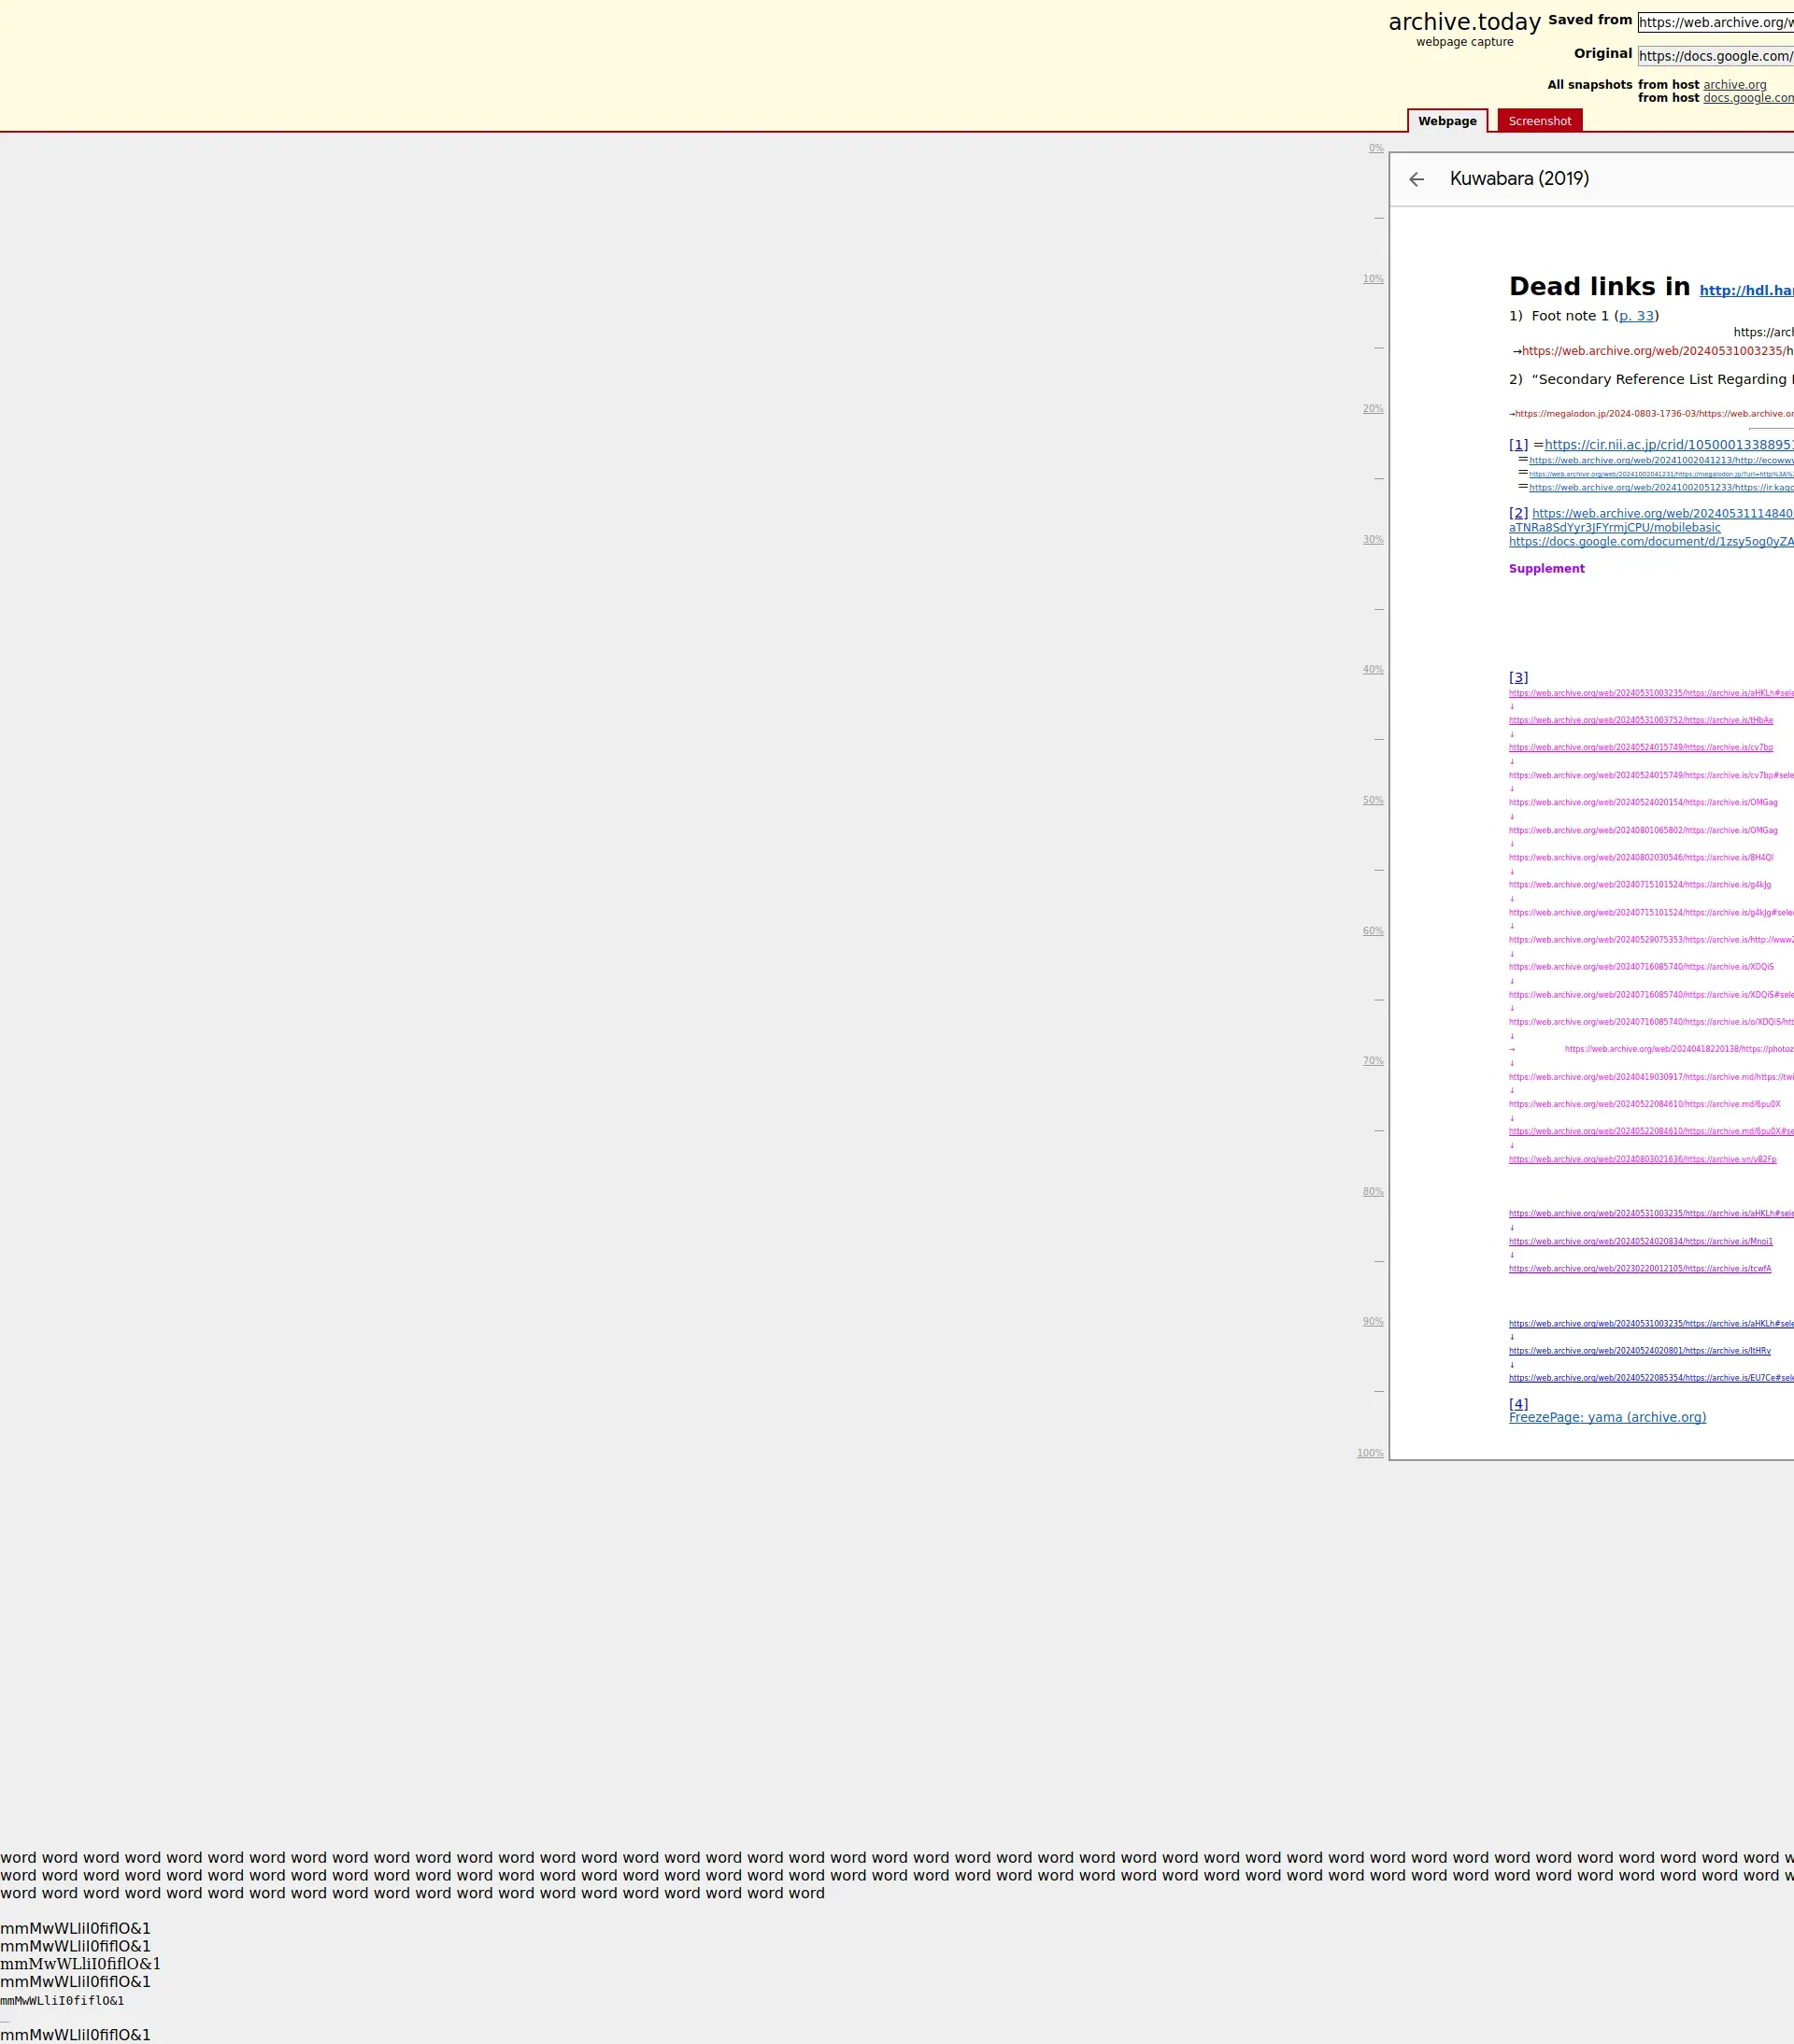Open the cir.nii.ac.jp crid link
The width and height of the screenshot is (1794, 2044).
(x=1667, y=445)
